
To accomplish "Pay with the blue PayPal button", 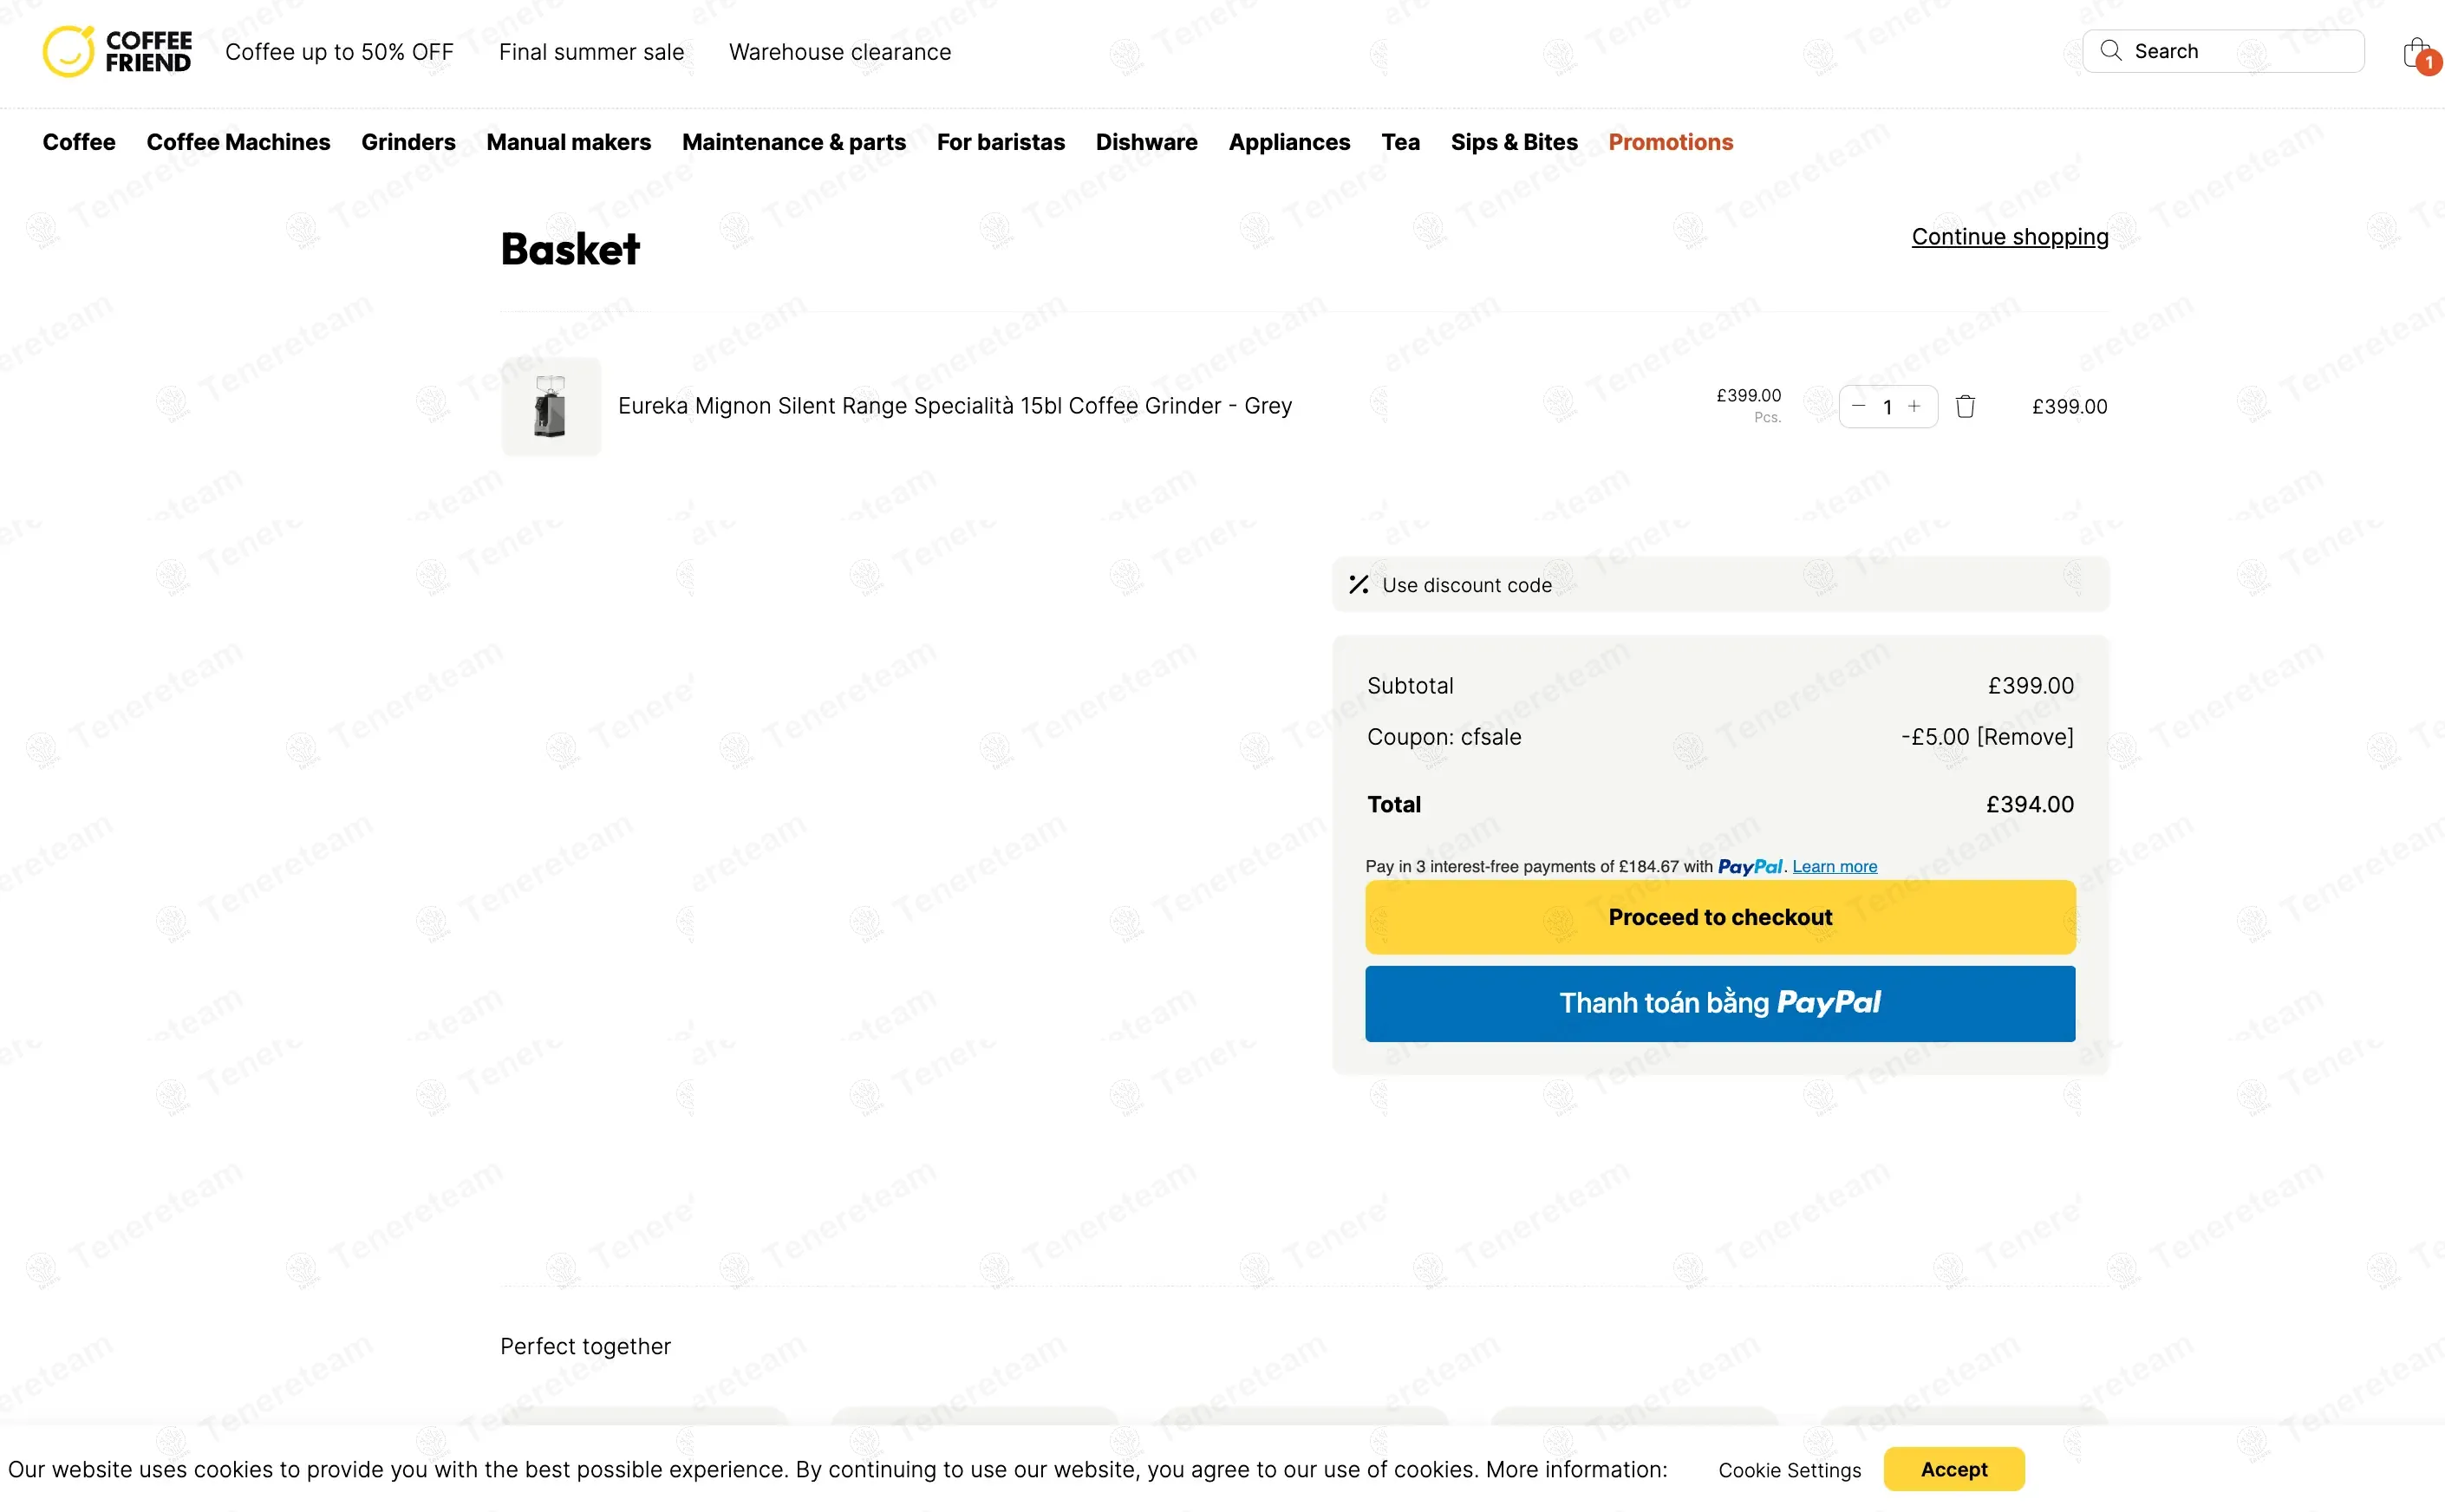I will (x=1719, y=1003).
